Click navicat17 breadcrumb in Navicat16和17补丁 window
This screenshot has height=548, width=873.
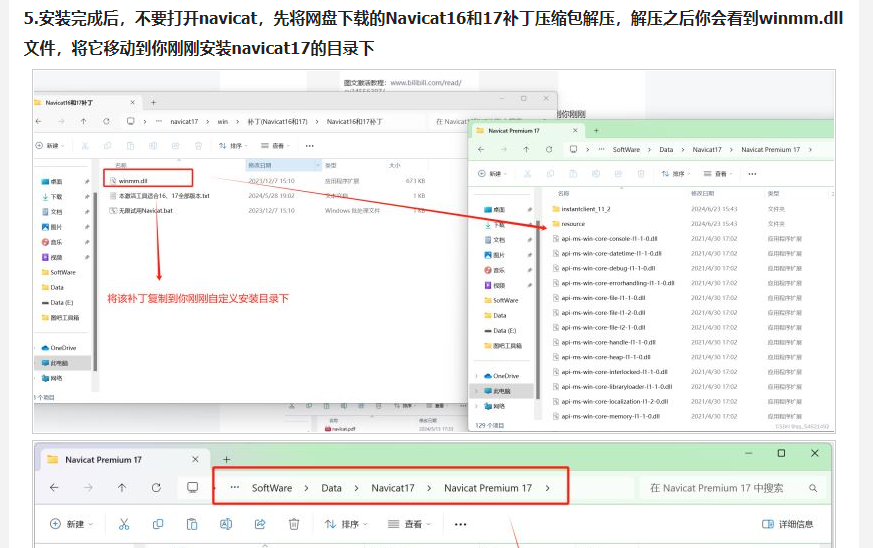[x=184, y=121]
